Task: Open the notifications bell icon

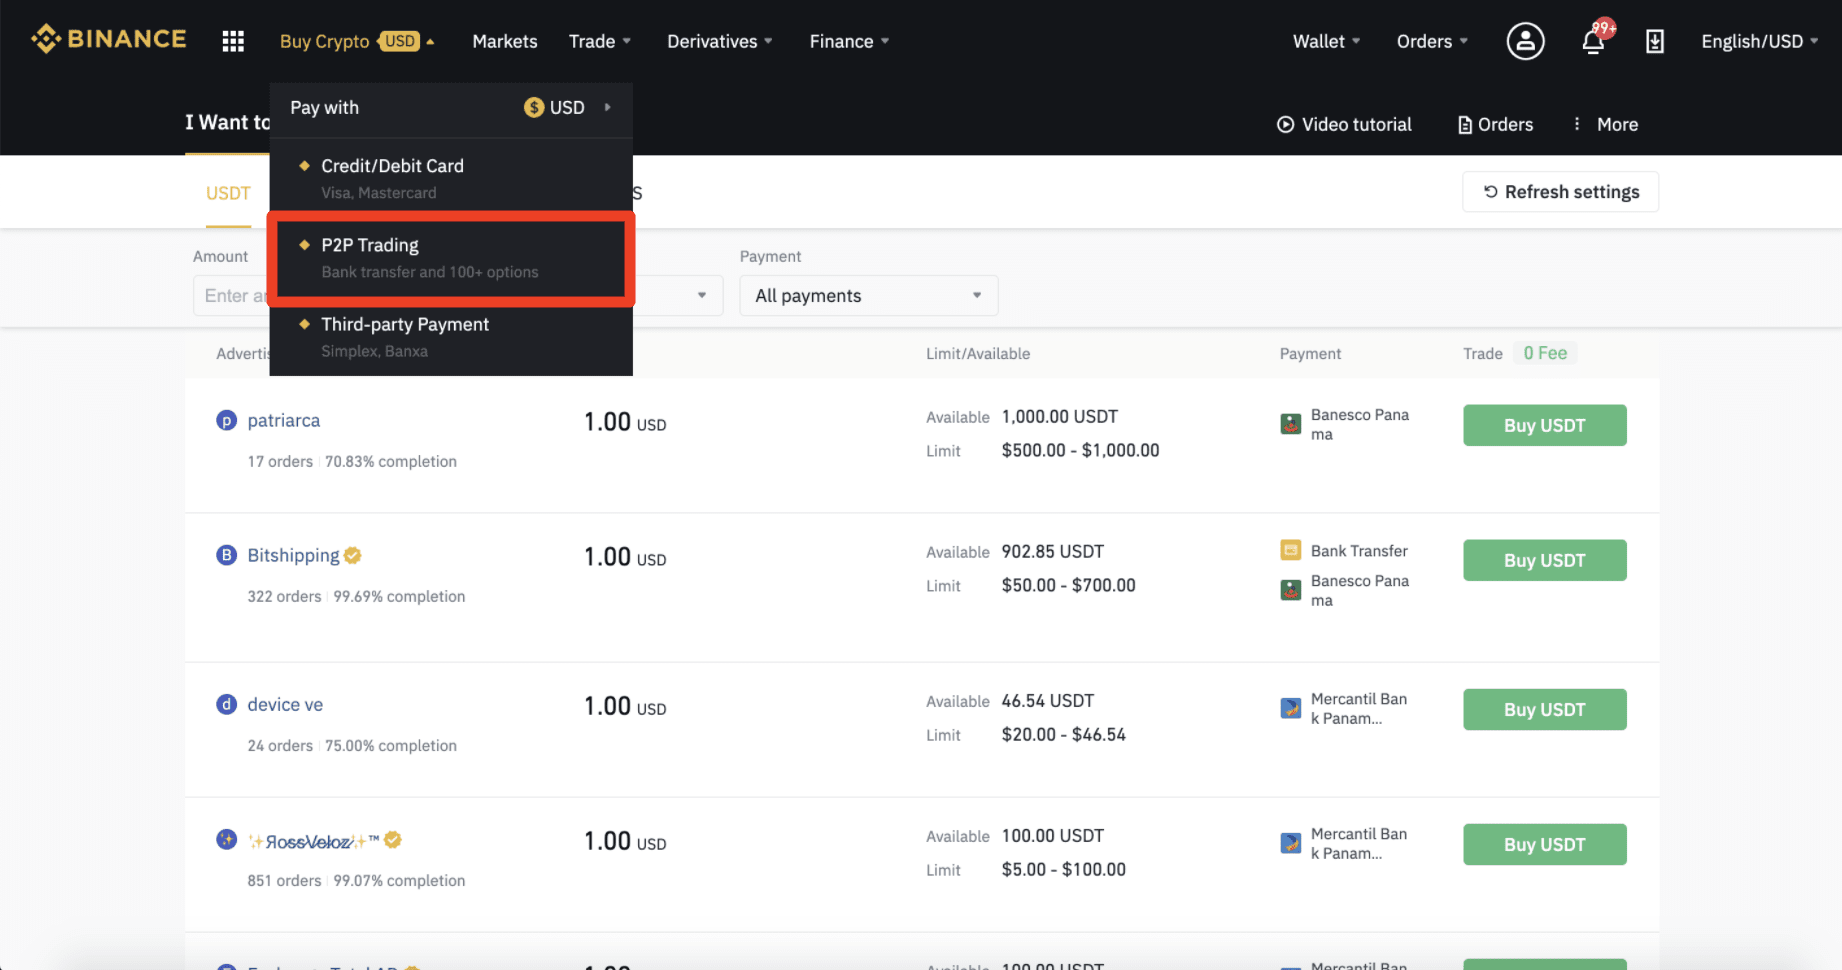Action: pyautogui.click(x=1593, y=41)
